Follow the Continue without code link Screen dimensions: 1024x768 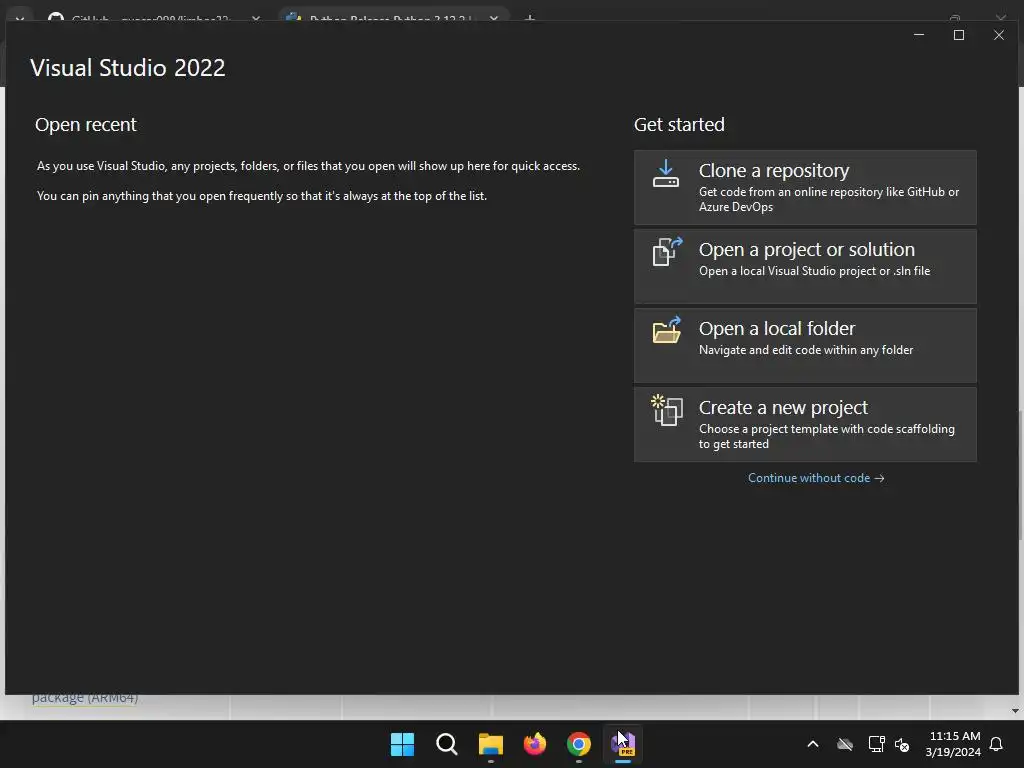coord(816,478)
